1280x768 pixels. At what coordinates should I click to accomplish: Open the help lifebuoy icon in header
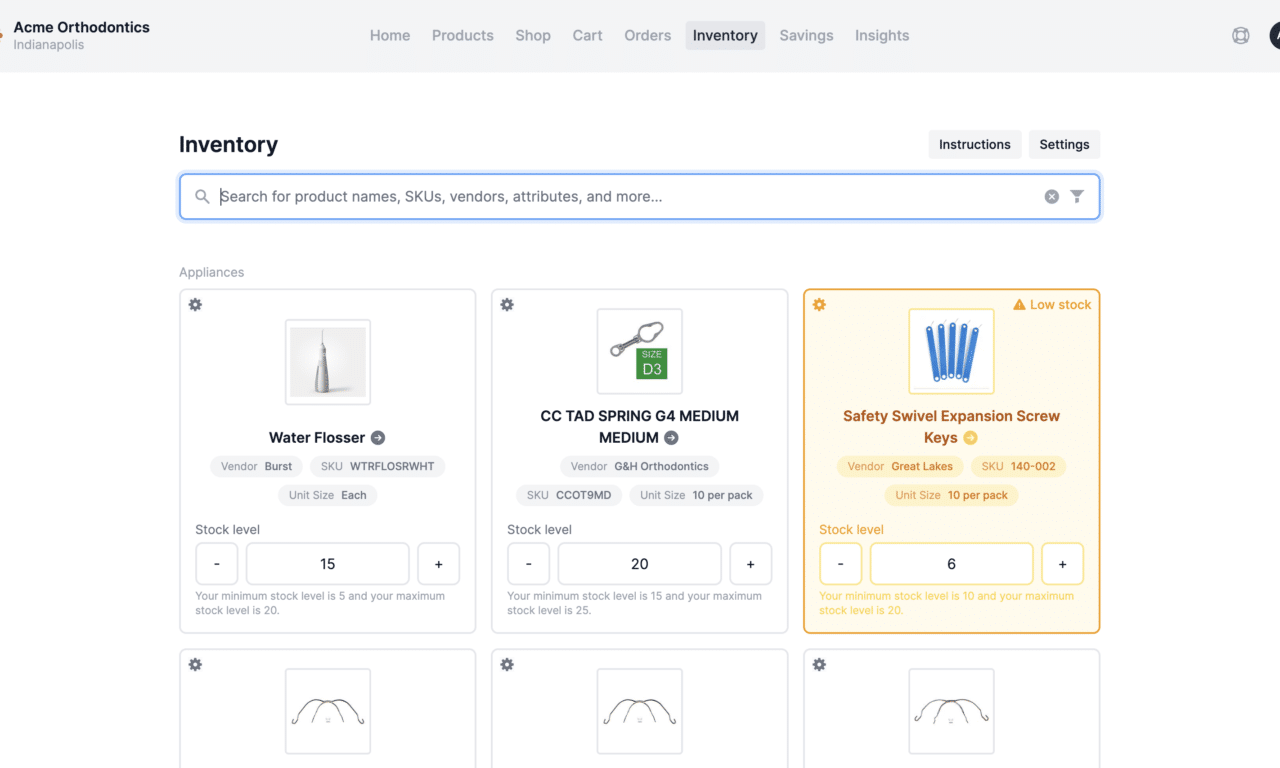click(x=1240, y=36)
